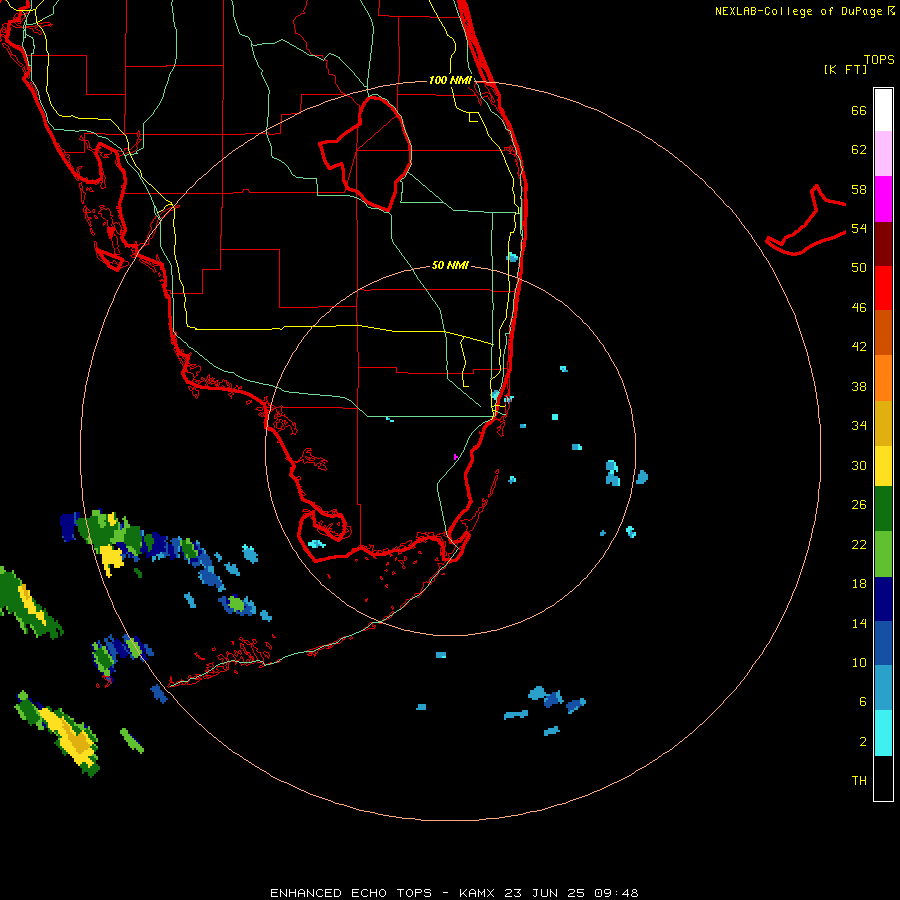The height and width of the screenshot is (900, 900).
Task: Click the white swatch atop the tops scale
Action: point(883,110)
